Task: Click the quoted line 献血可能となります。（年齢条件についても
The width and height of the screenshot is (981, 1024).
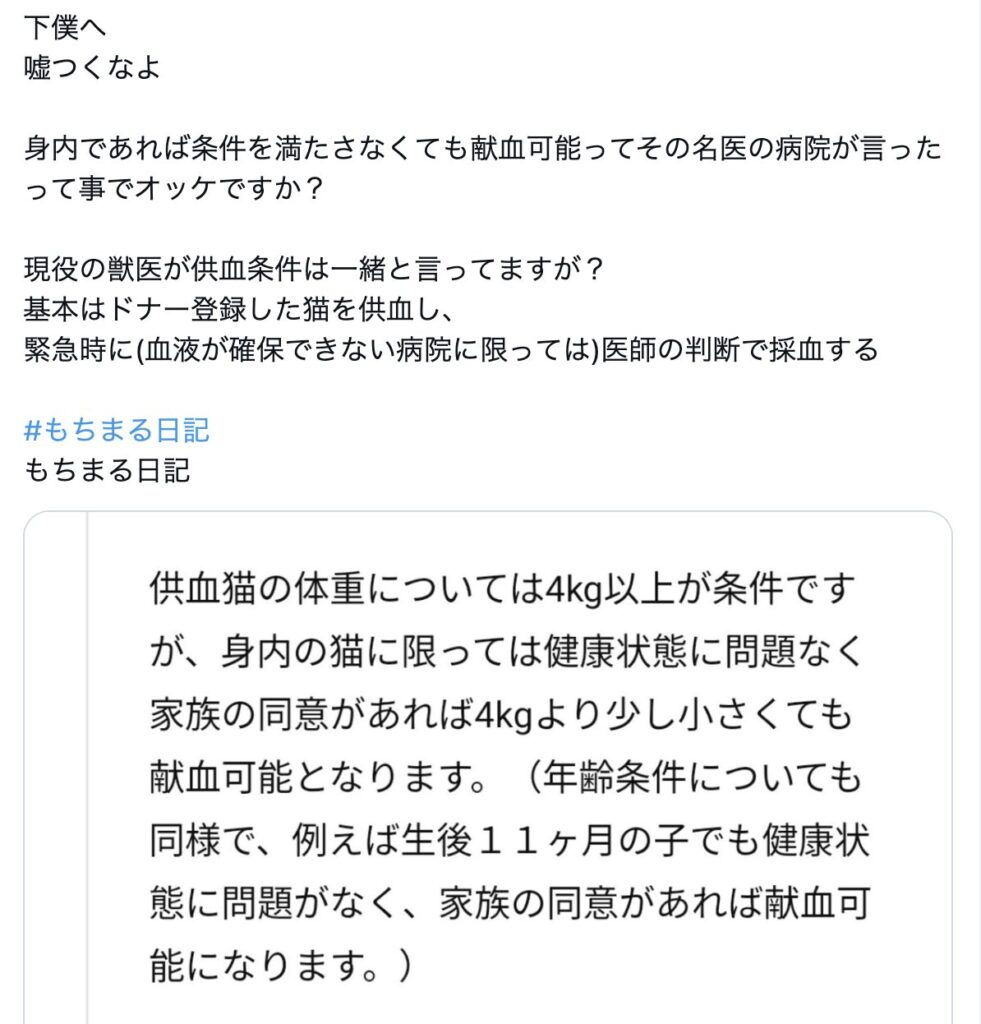Action: [x=506, y=777]
